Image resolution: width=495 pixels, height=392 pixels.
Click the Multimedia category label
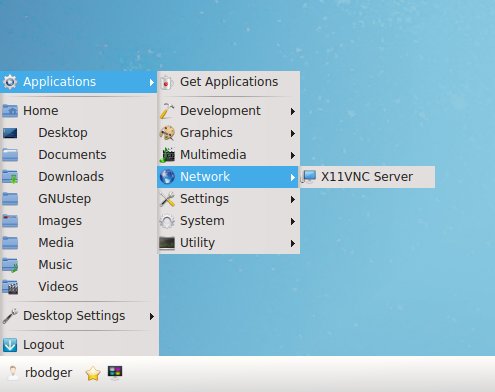pos(213,155)
